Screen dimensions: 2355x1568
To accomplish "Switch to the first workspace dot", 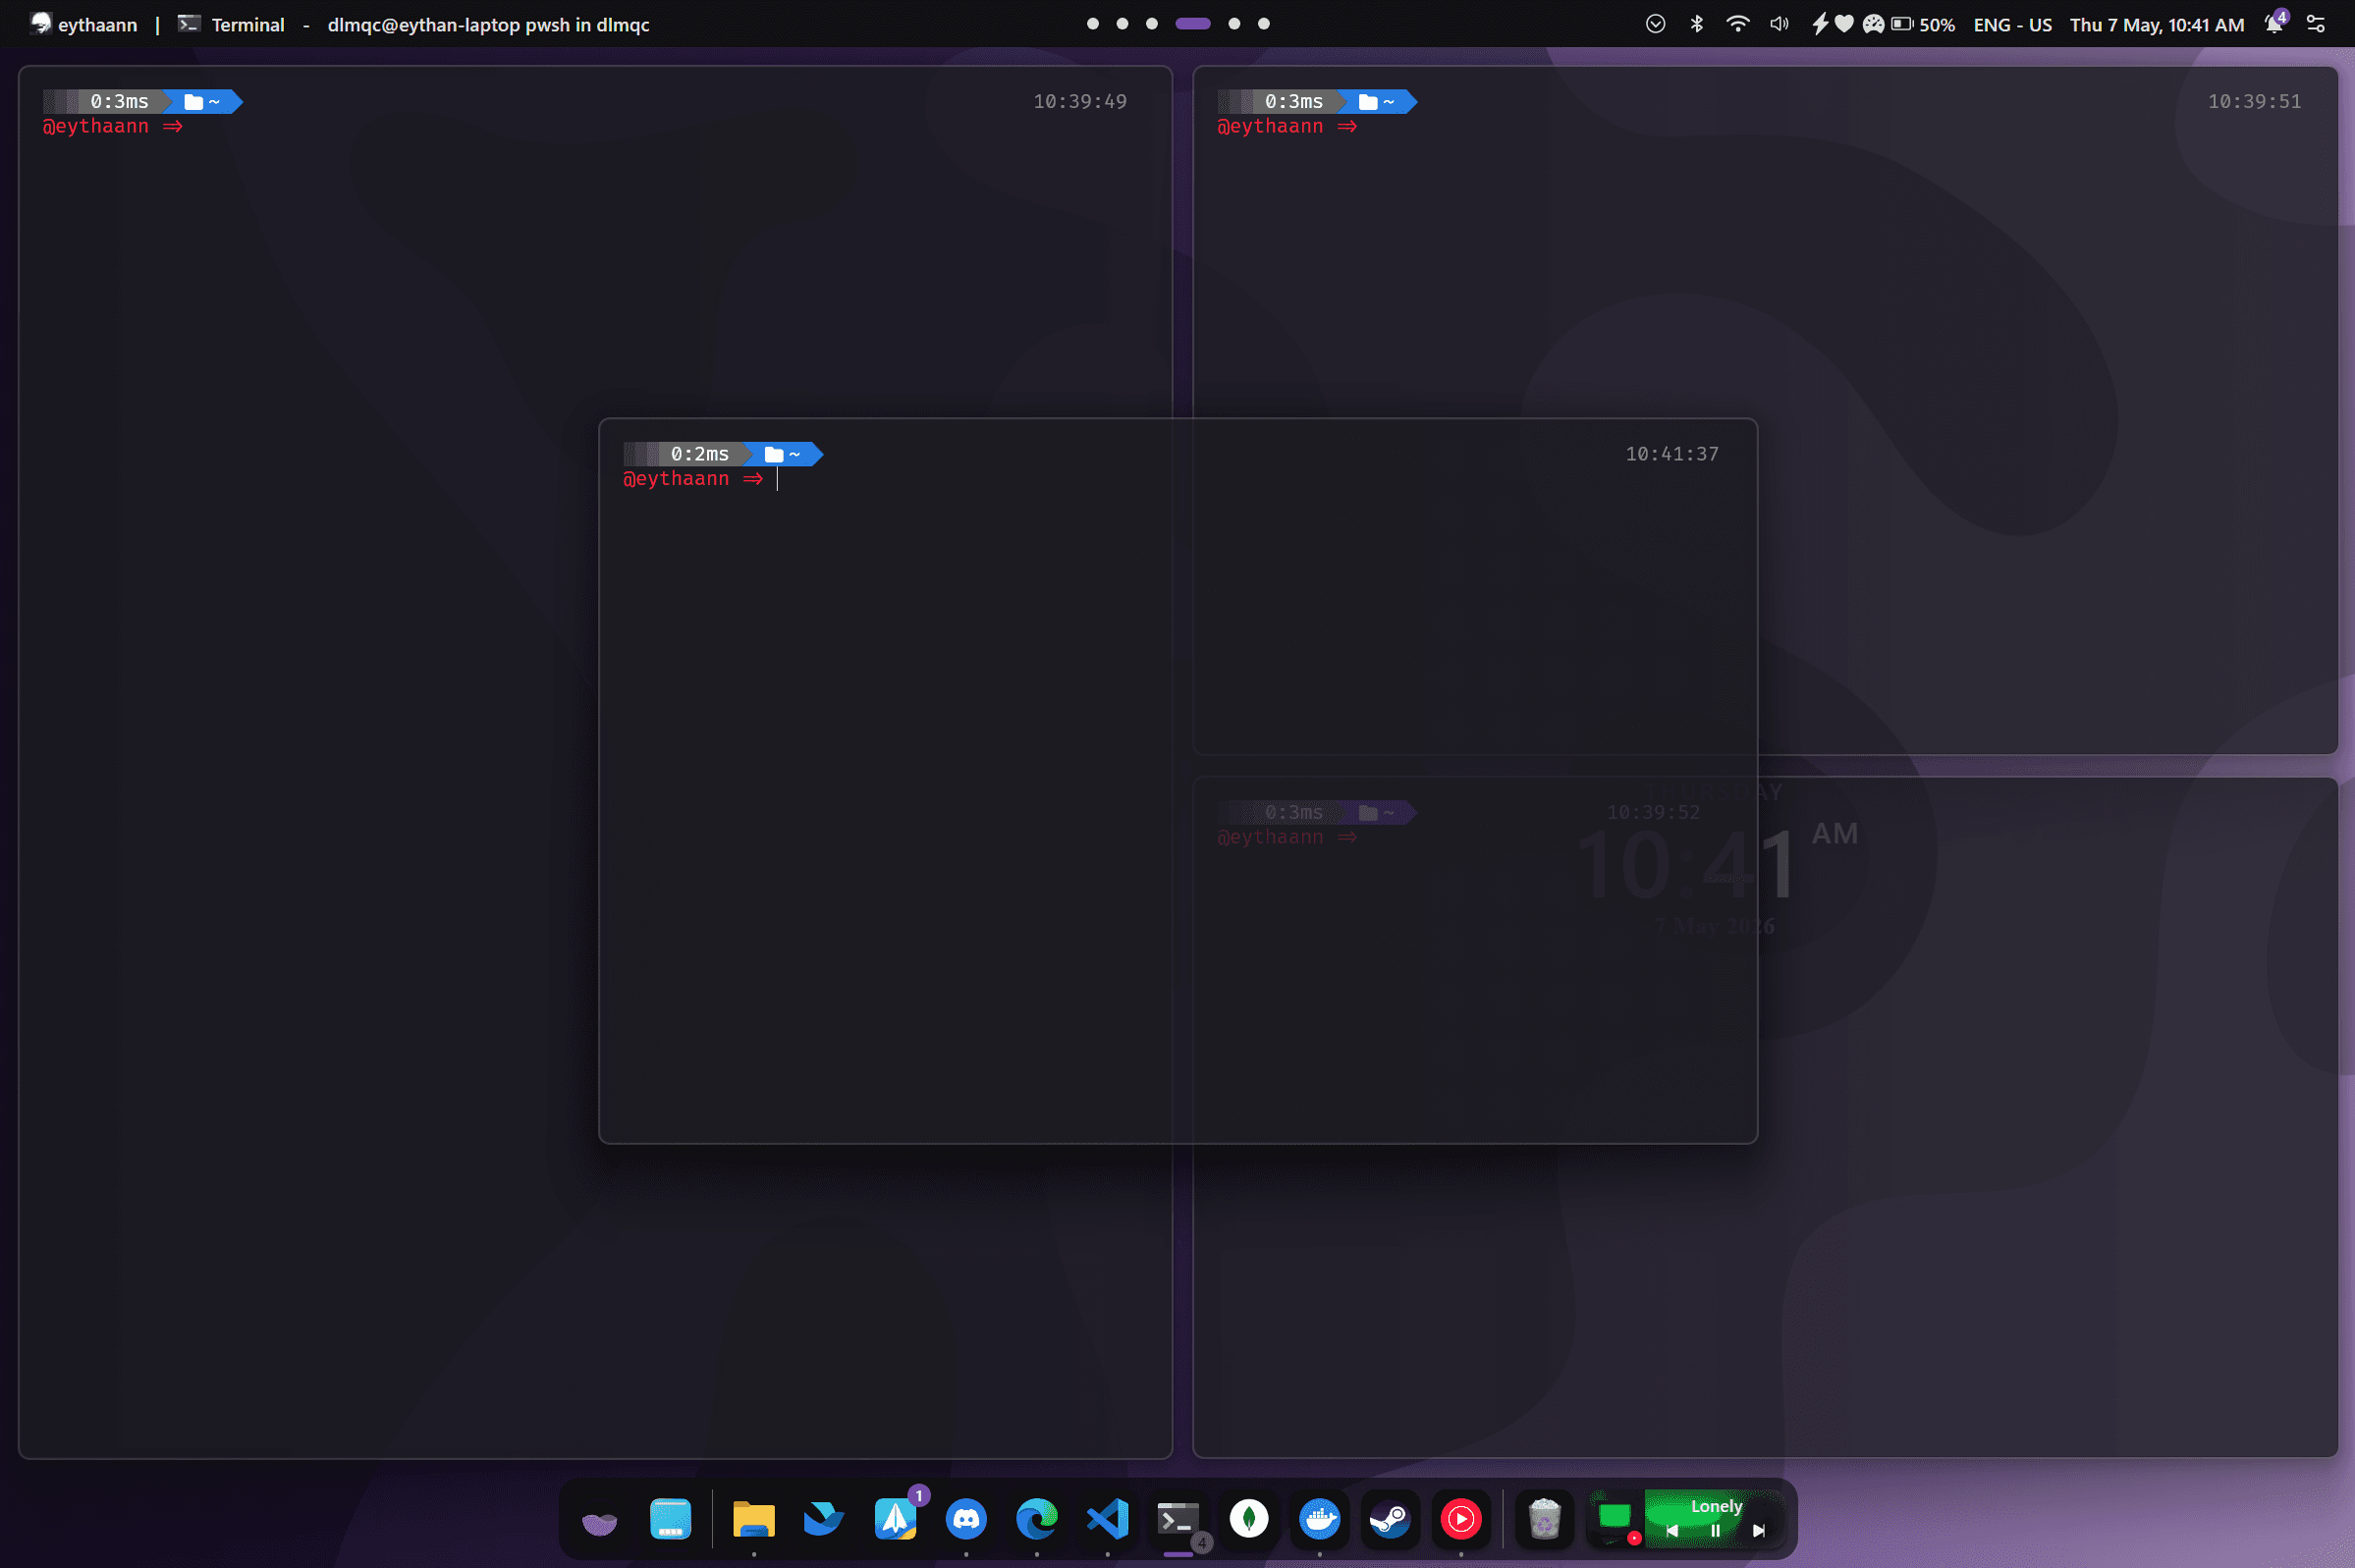I will pyautogui.click(x=1092, y=24).
